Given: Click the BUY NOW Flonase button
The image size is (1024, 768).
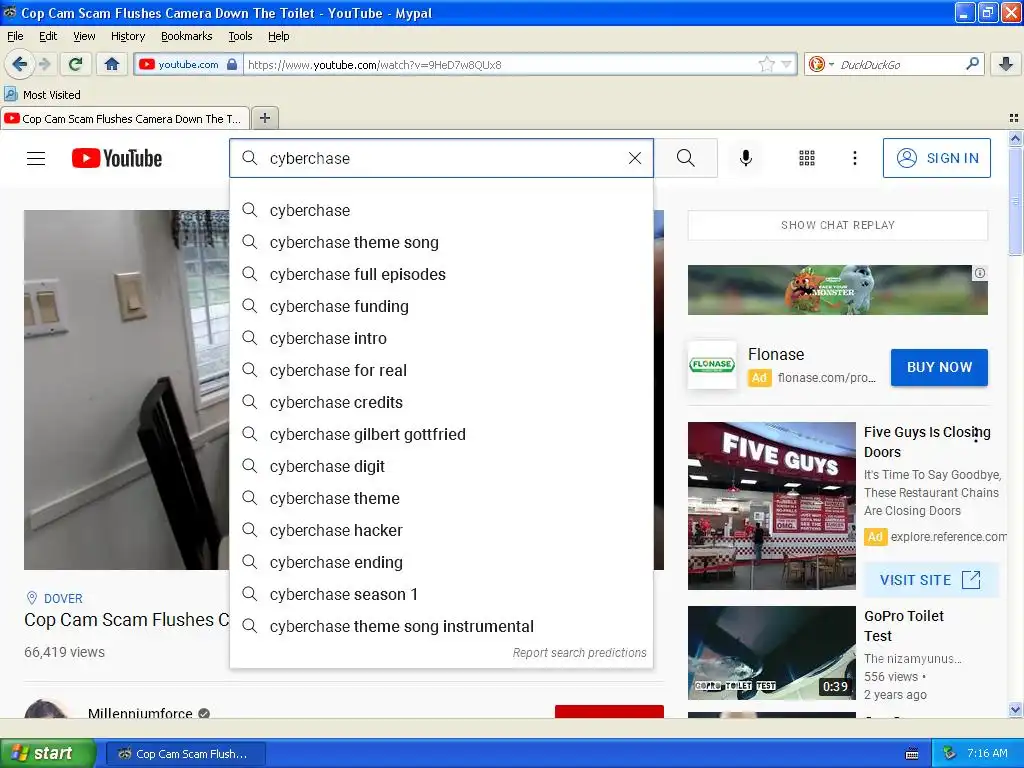Looking at the screenshot, I should click(939, 367).
